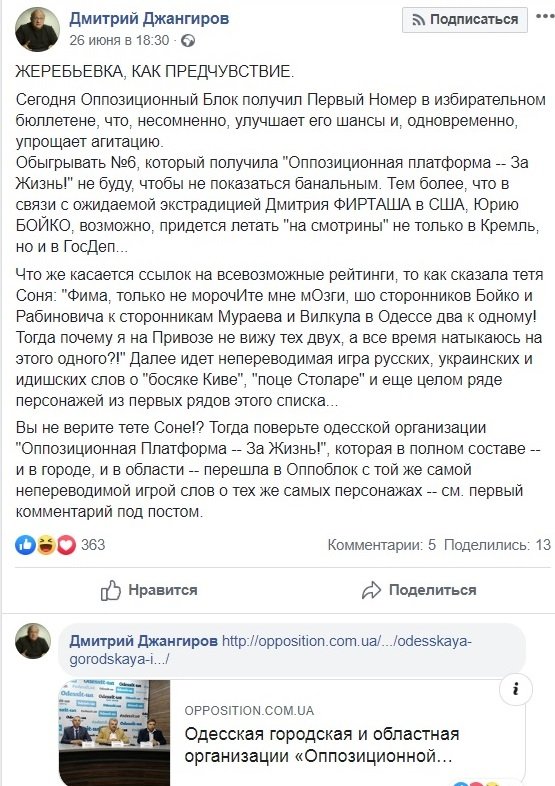Screen dimensions: 555x786
Task: Open the press-conference link preview thumbnail
Action: 114,732
